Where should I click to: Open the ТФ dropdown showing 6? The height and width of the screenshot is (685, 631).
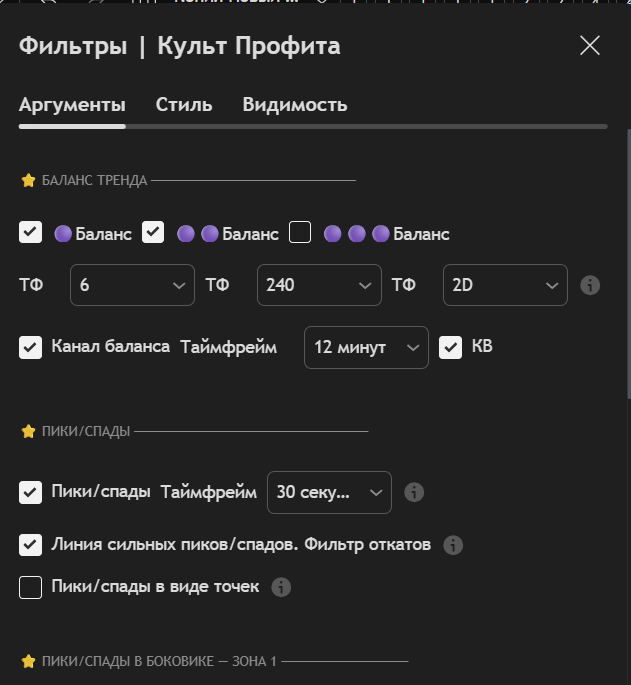tap(132, 285)
